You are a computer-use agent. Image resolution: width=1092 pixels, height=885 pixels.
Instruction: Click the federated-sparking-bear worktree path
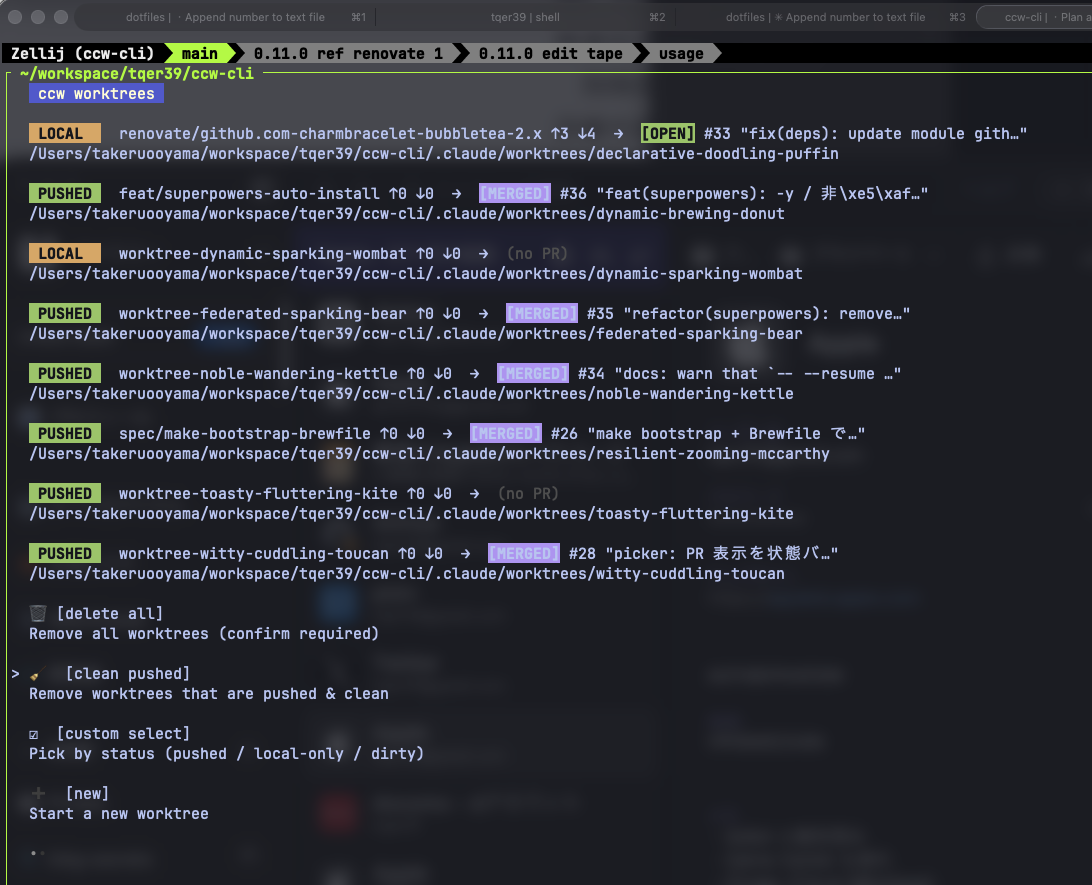pyautogui.click(x=416, y=333)
